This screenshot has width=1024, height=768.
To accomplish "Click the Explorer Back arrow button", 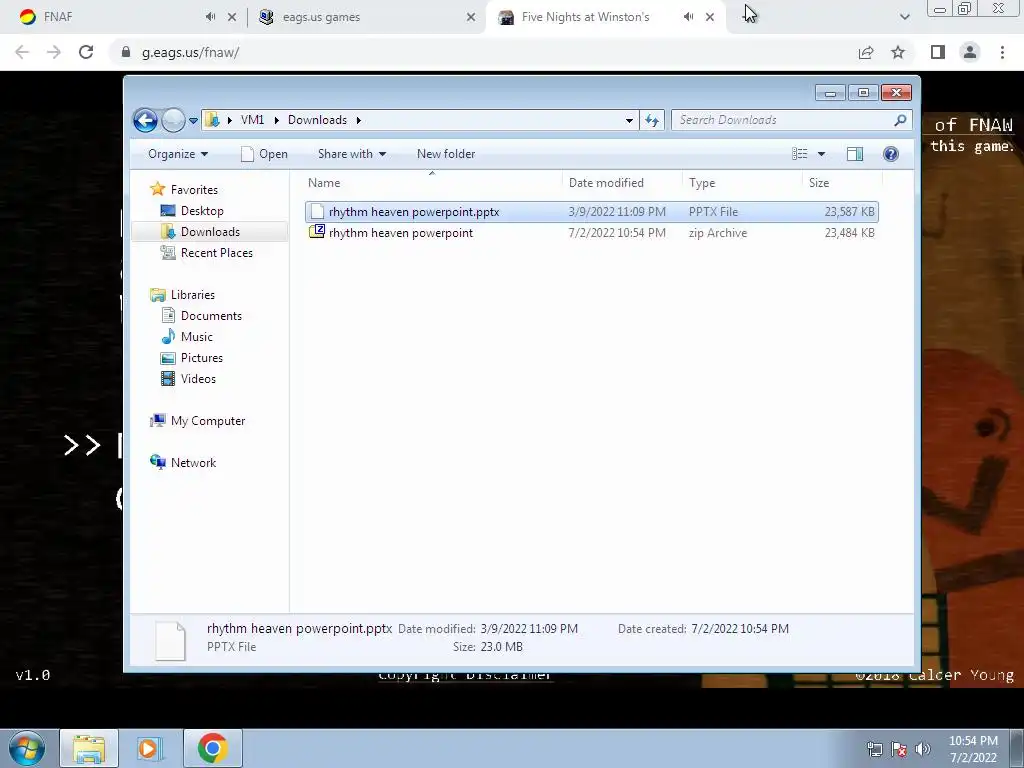I will coord(145,120).
